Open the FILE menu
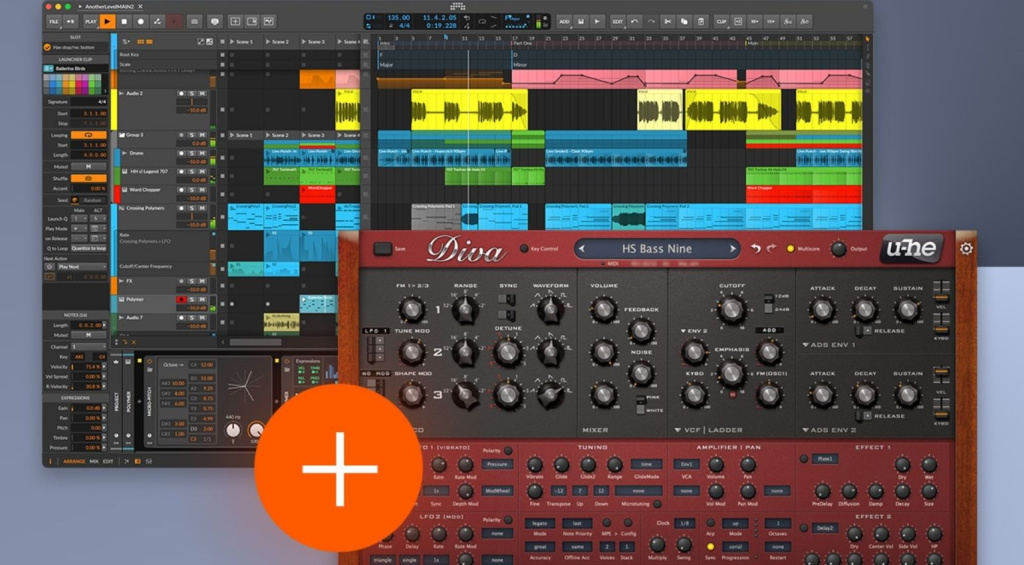Viewport: 1024px width, 565px height. (x=54, y=22)
